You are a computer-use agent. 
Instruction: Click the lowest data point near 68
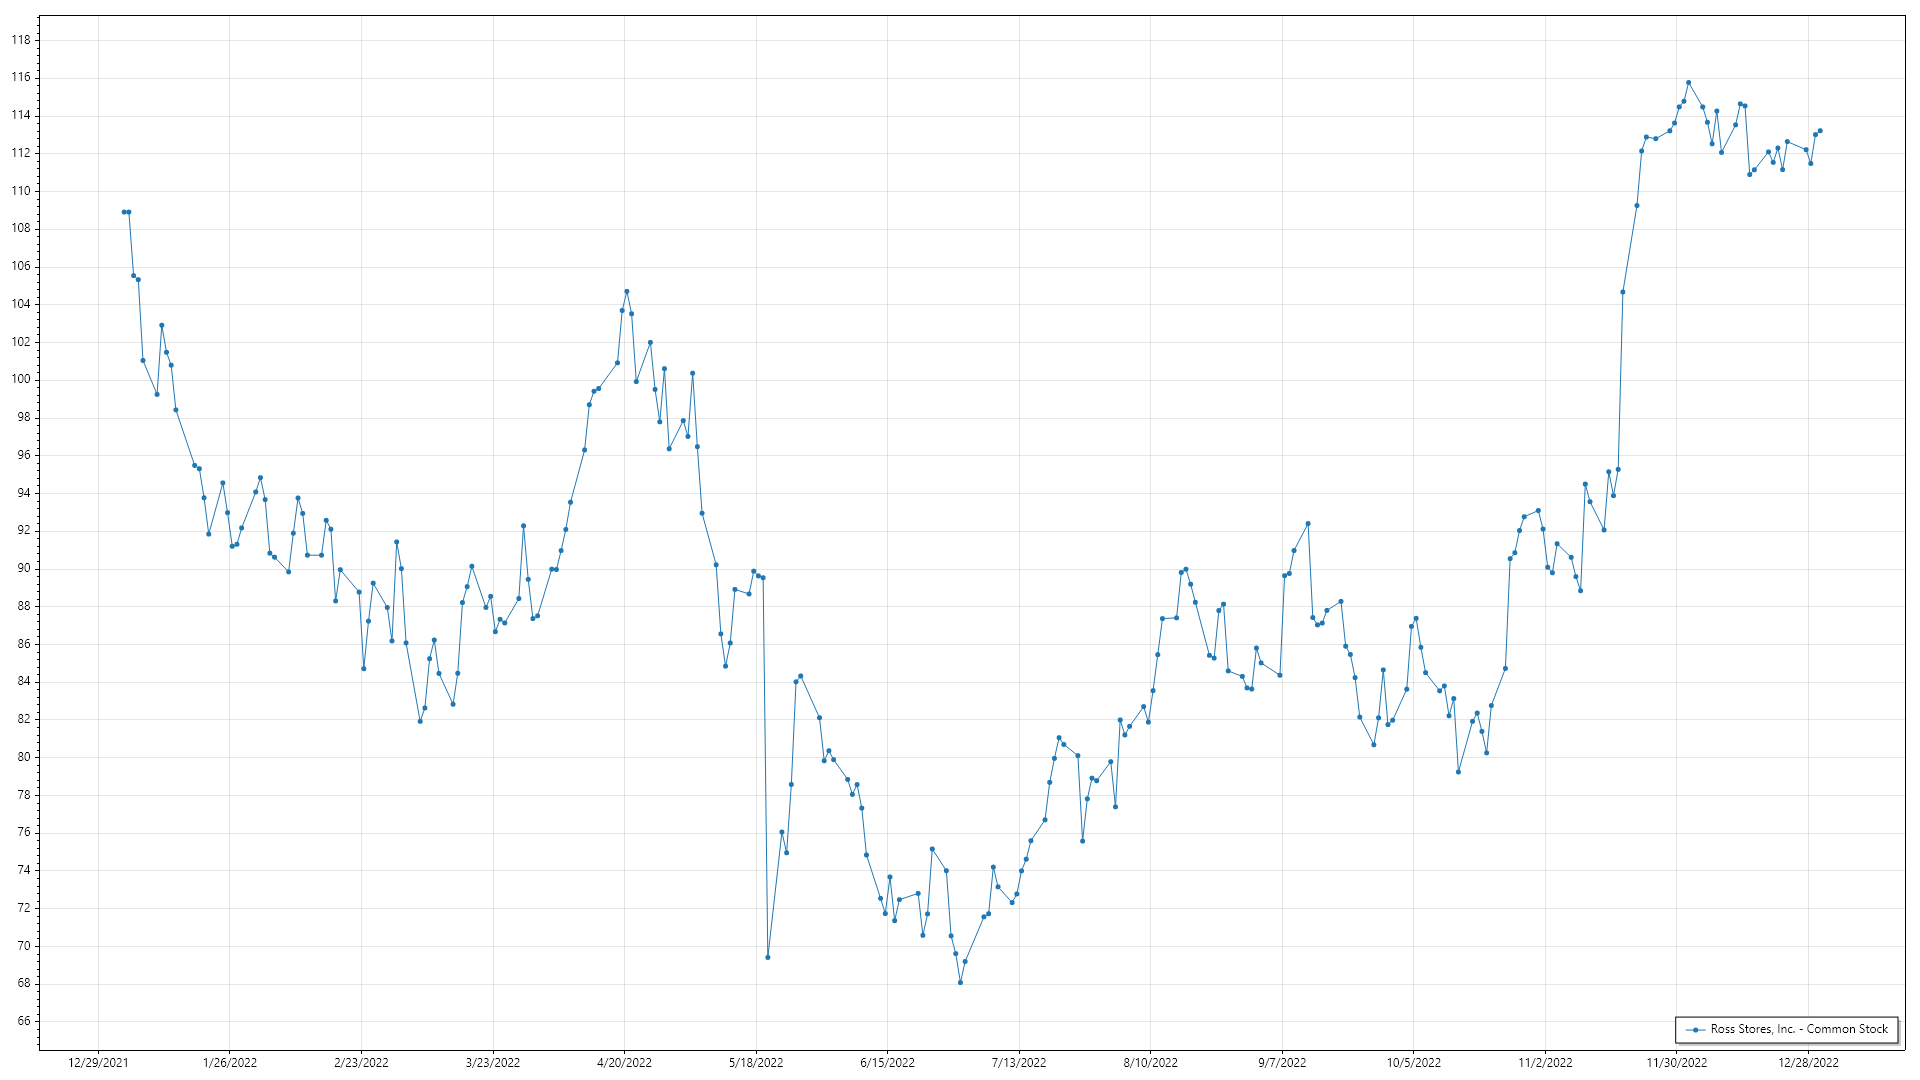960,983
